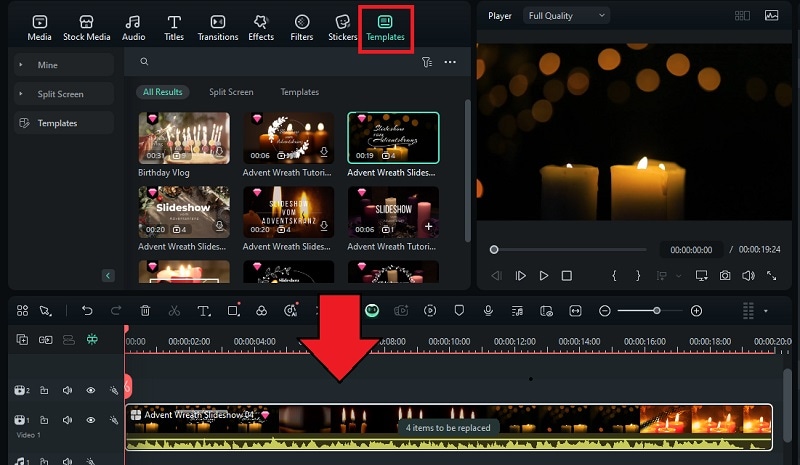Add the SLIDESHOW 00:06 template with plus

pyautogui.click(x=429, y=226)
